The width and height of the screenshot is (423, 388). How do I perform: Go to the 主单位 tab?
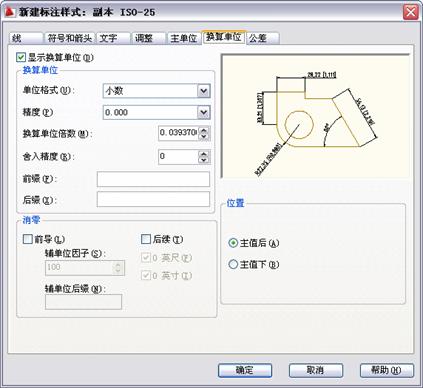point(184,38)
